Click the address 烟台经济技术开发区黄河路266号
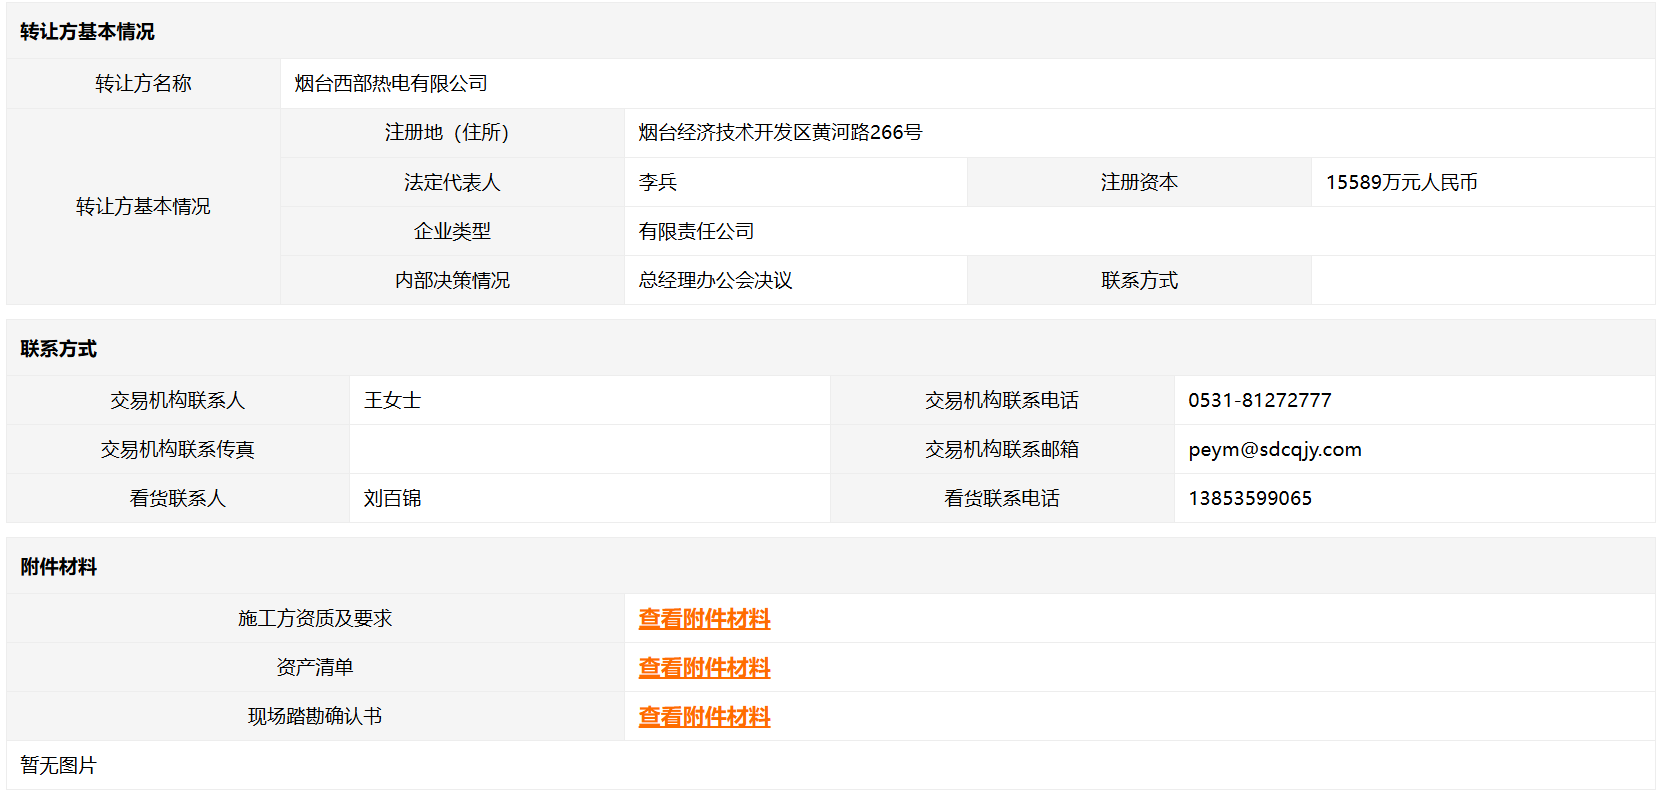Image resolution: width=1660 pixels, height=804 pixels. pyautogui.click(x=780, y=133)
